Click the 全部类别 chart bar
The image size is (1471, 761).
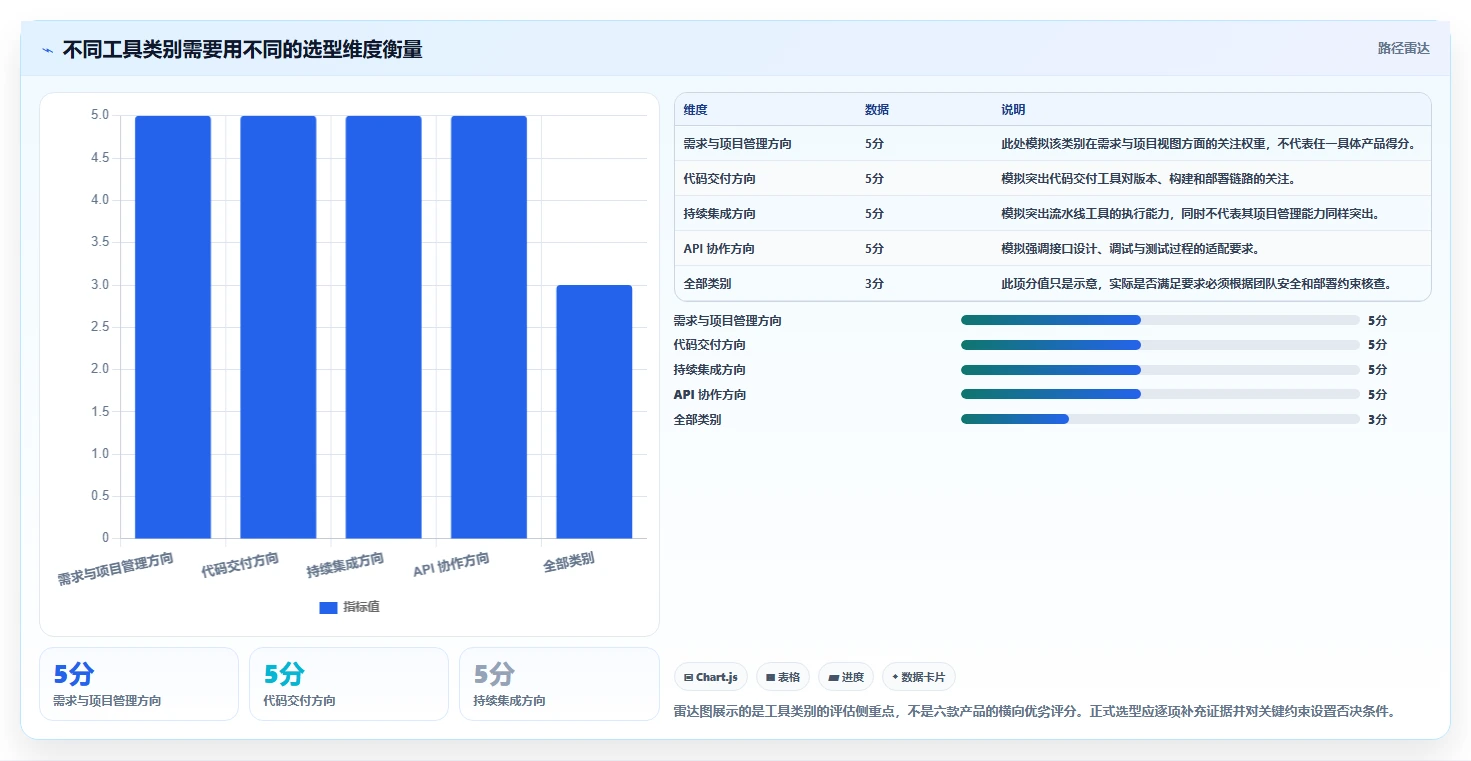click(594, 412)
